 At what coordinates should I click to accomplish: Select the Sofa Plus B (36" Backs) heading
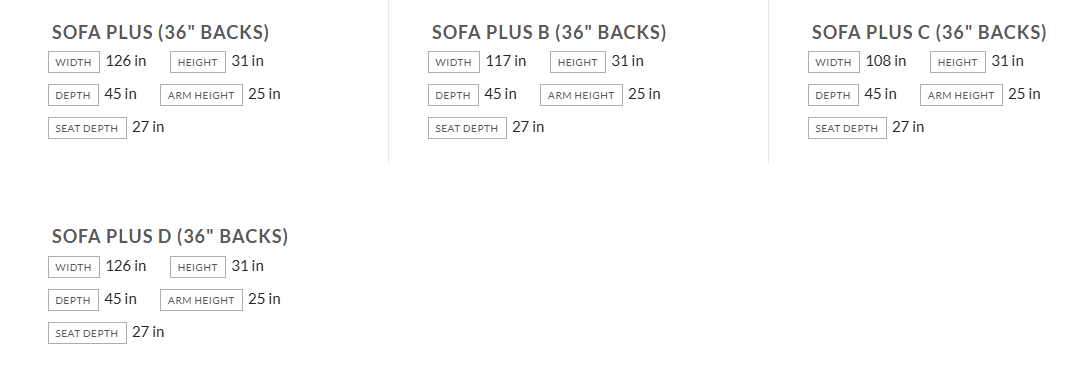pyautogui.click(x=549, y=32)
